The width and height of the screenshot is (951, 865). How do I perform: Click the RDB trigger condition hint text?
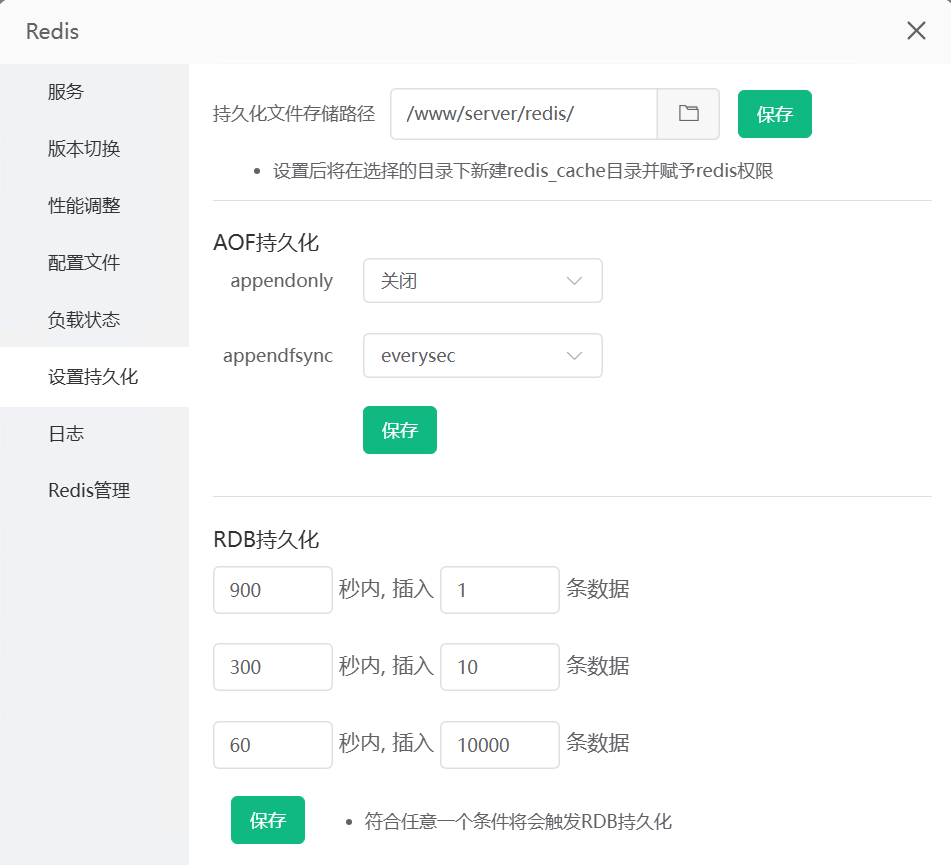click(x=518, y=821)
